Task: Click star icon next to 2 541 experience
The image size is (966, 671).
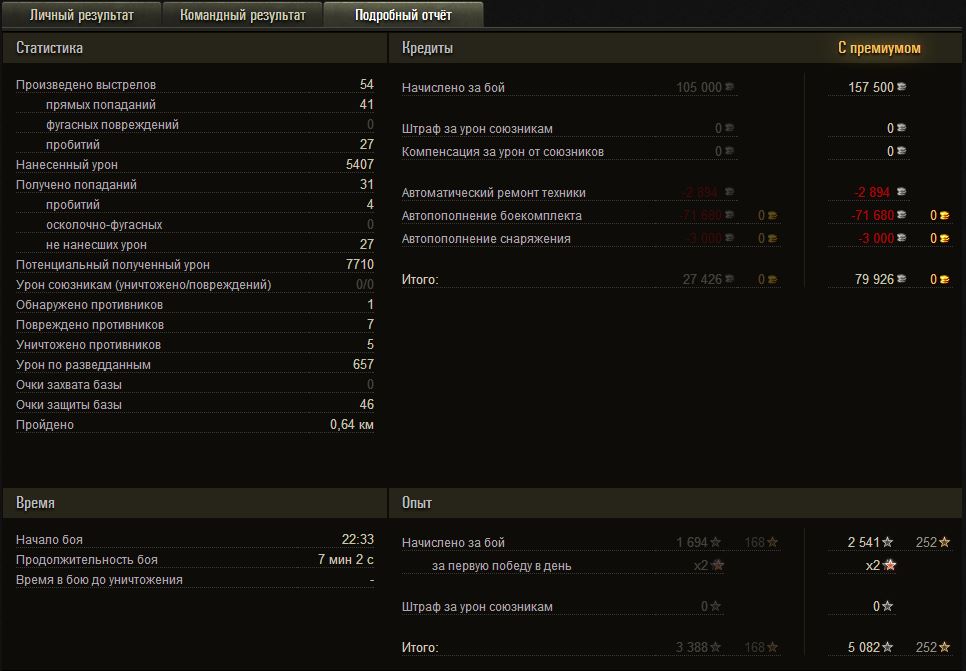Action: [x=888, y=543]
